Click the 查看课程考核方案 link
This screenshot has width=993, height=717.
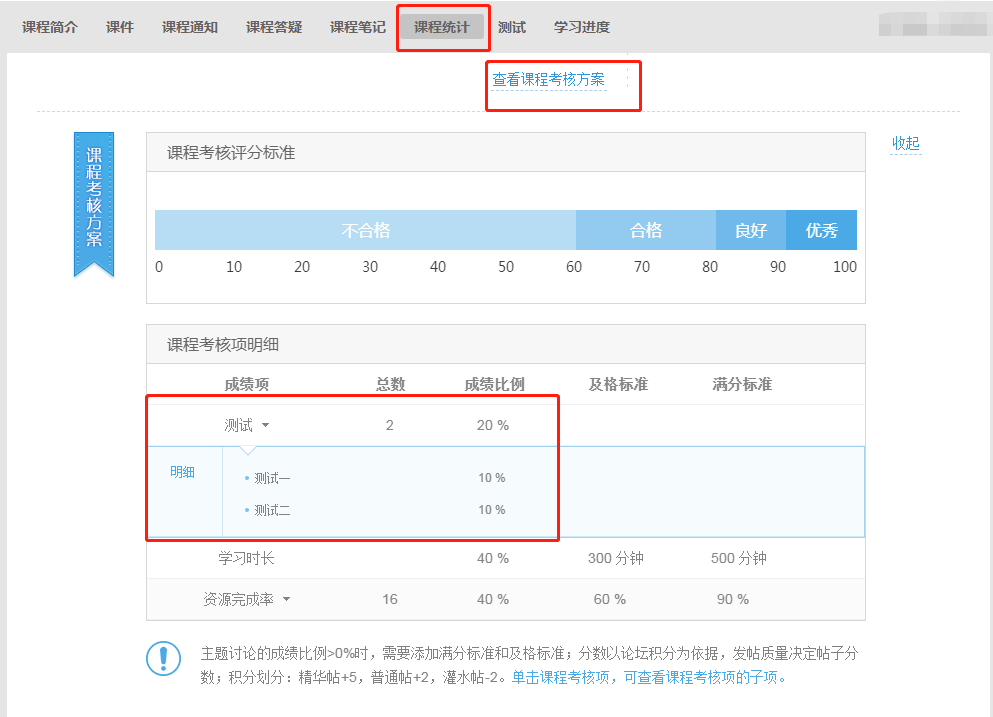548,80
